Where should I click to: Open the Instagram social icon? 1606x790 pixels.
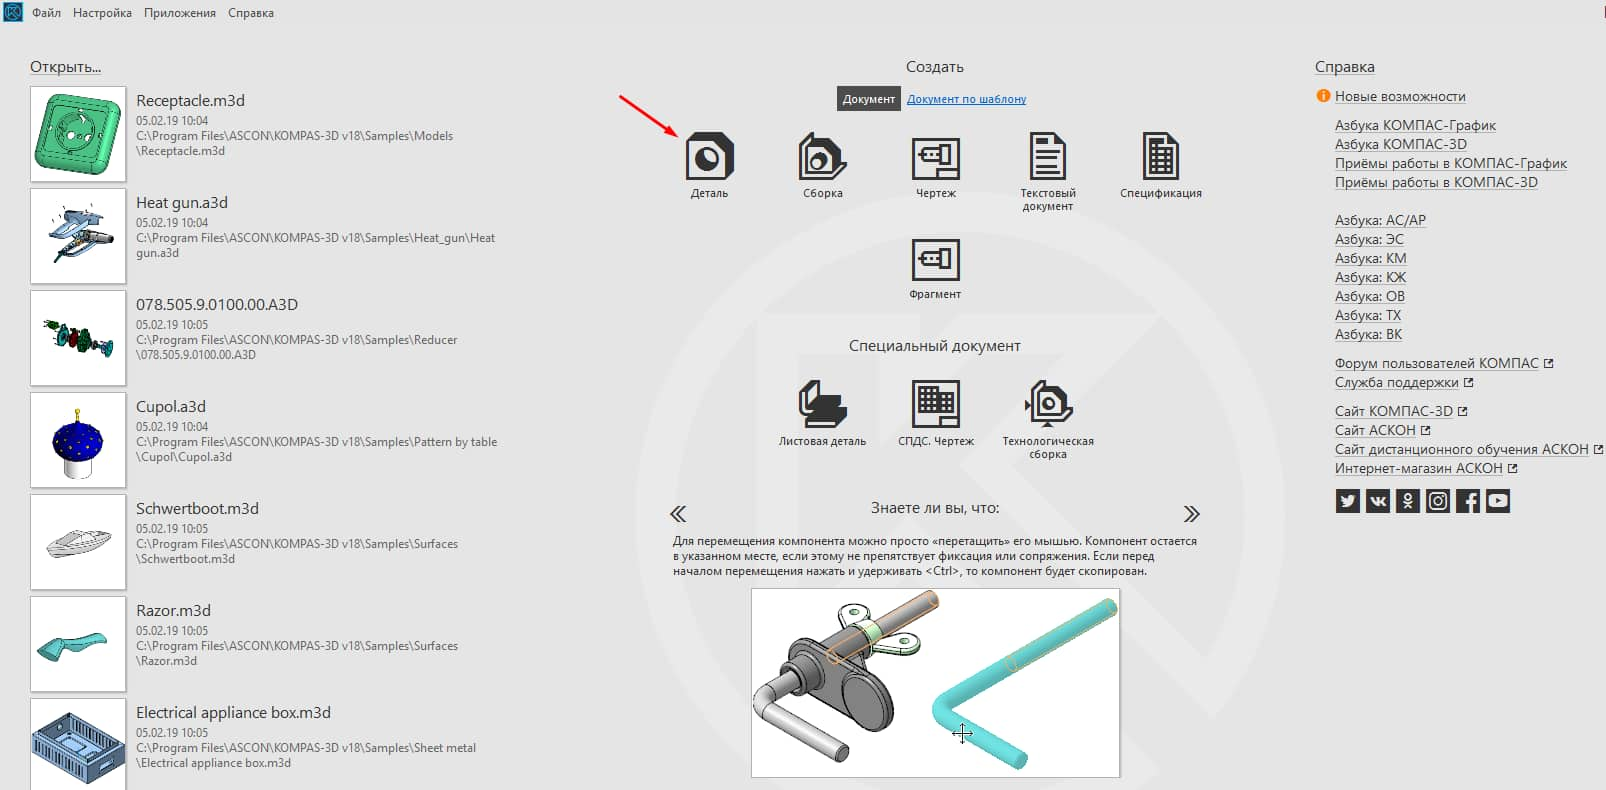(1438, 501)
